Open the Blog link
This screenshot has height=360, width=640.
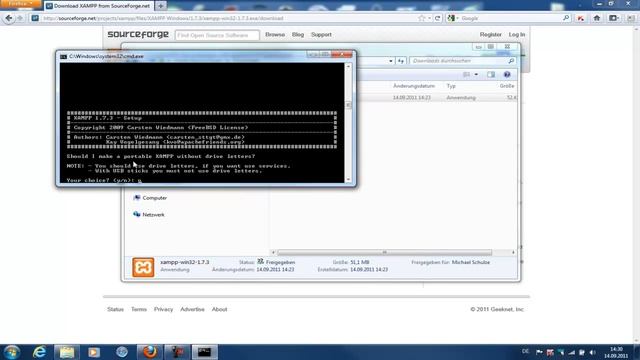point(298,35)
